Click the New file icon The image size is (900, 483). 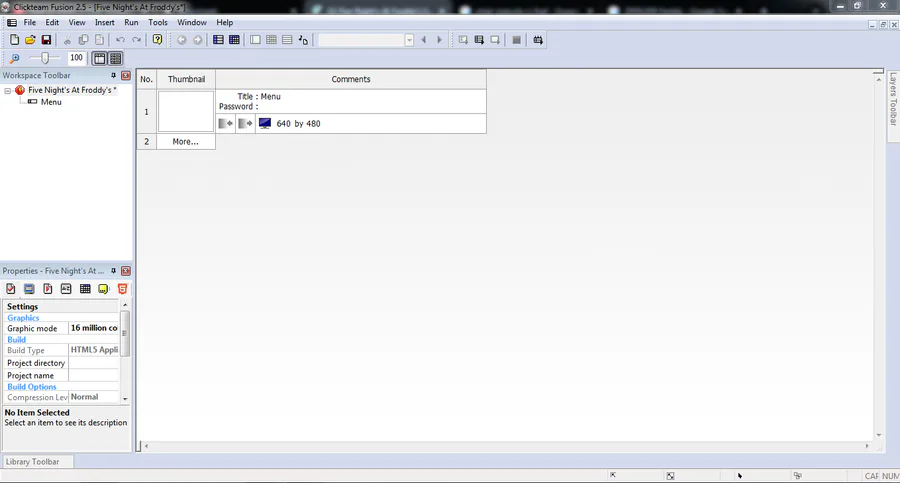pos(14,40)
